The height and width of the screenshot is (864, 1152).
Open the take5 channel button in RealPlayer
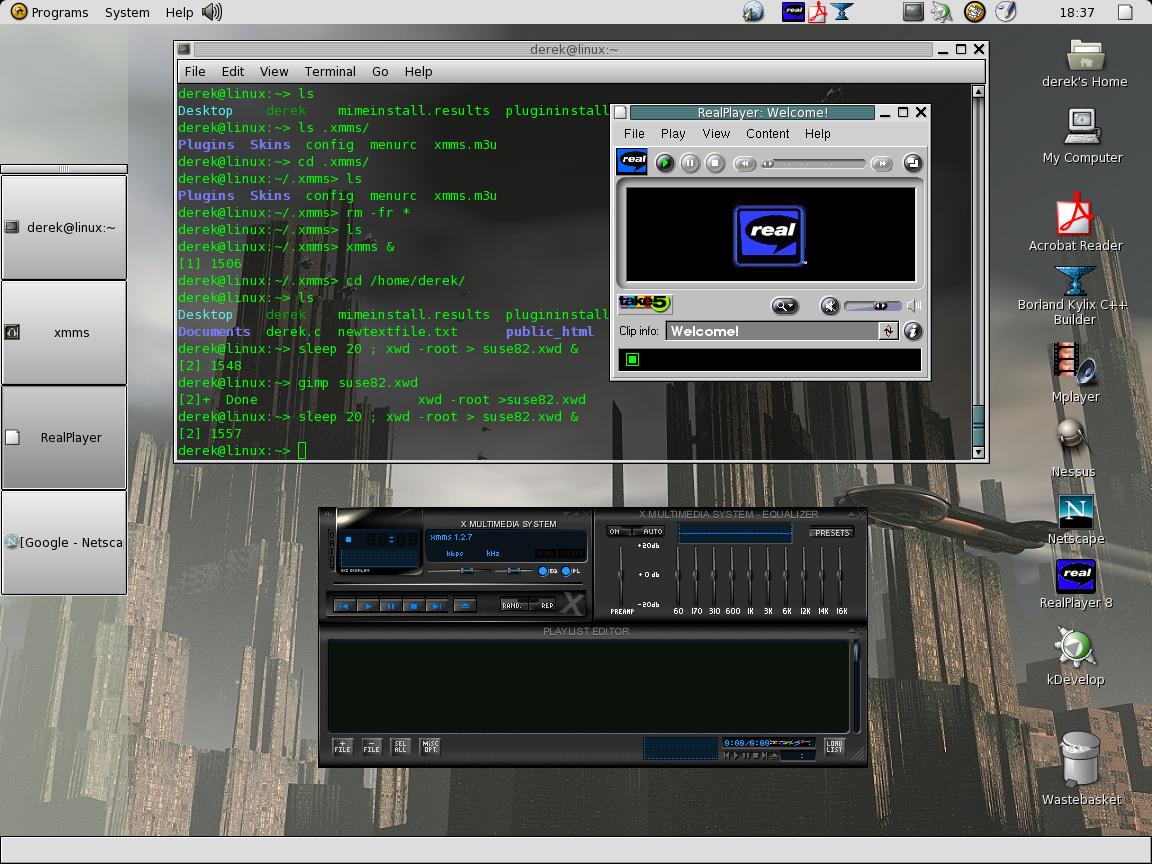[644, 303]
